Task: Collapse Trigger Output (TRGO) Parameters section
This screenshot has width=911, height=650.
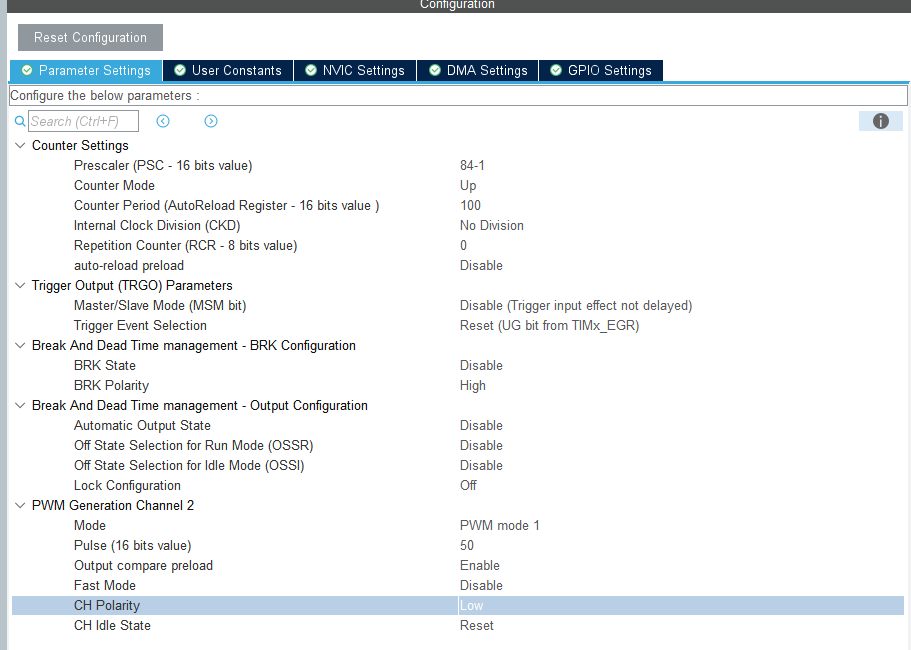Action: (x=20, y=285)
